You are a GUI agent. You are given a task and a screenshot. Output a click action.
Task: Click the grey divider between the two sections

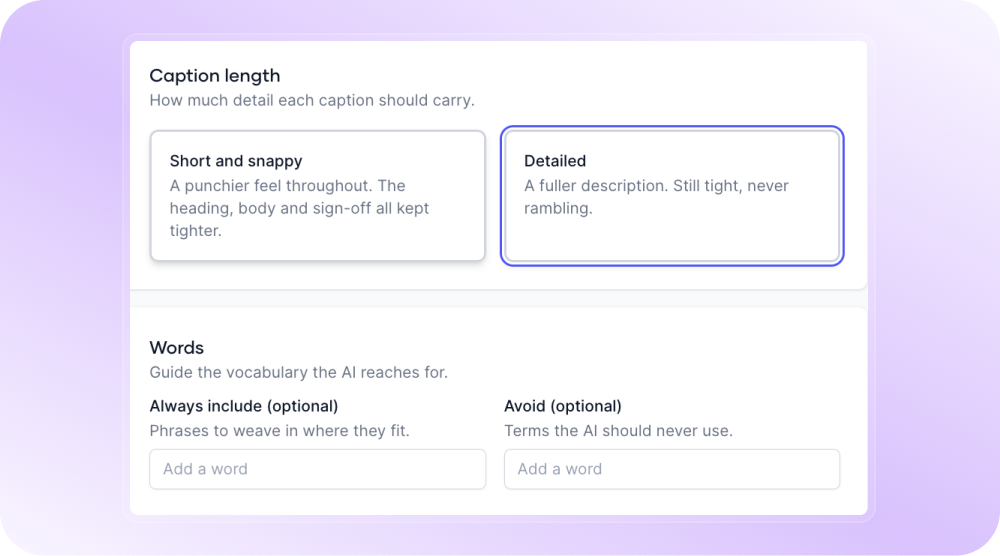(x=499, y=298)
